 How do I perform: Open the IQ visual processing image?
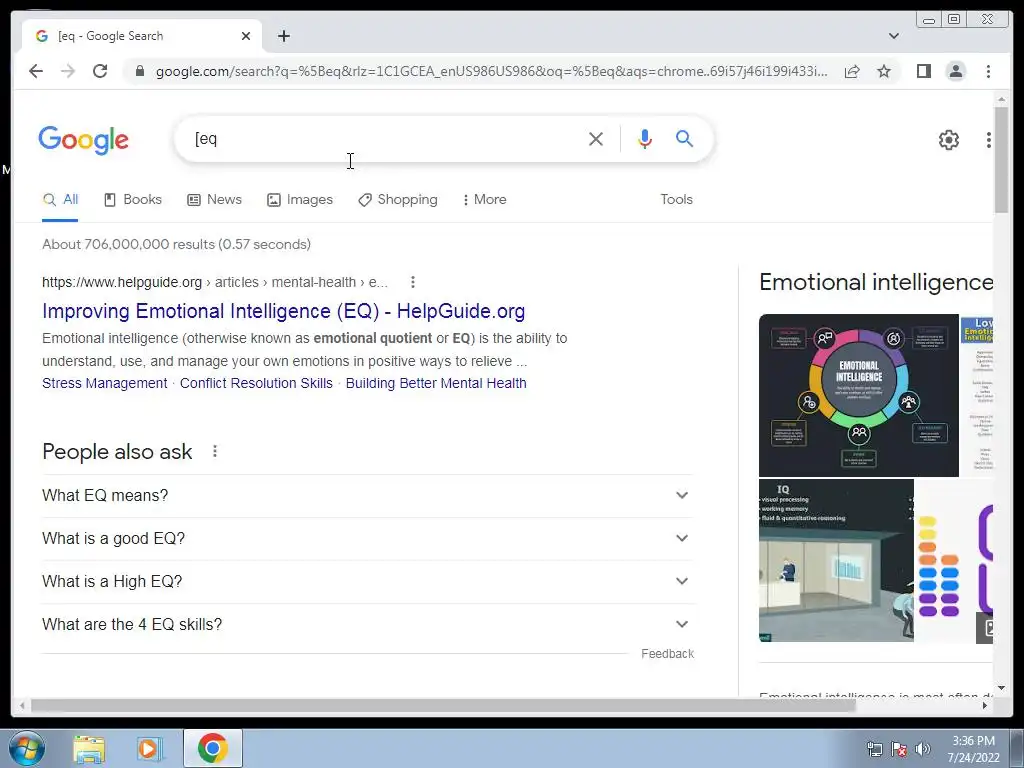[836, 560]
